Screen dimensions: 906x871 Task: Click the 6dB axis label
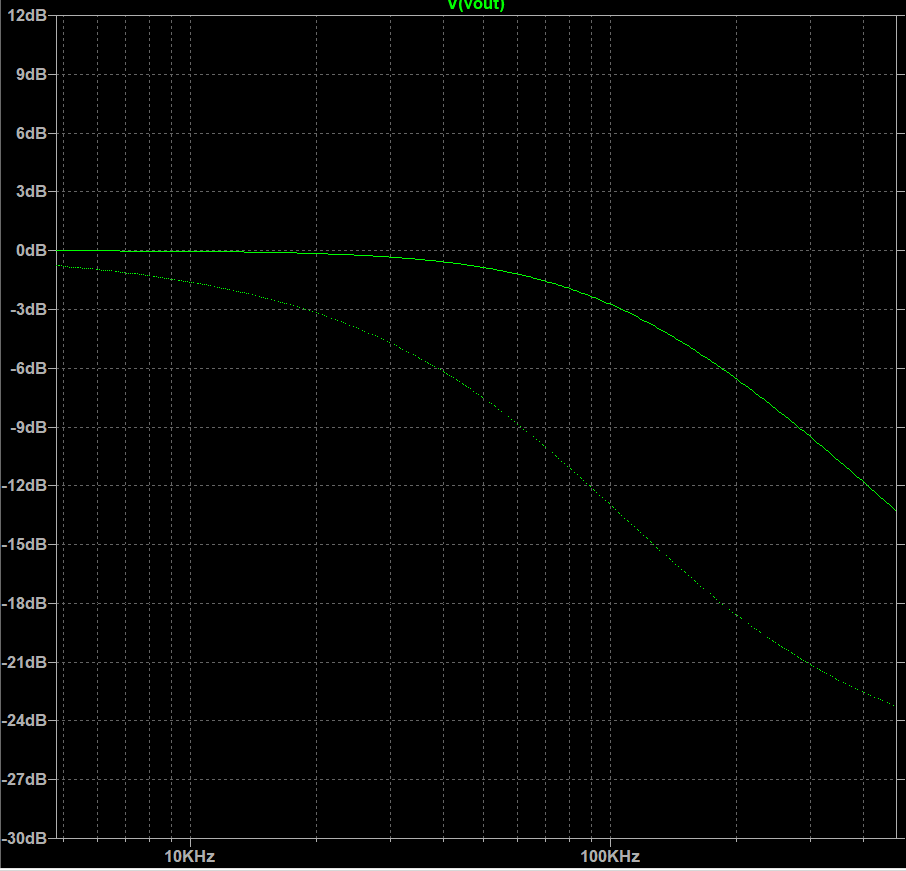(x=31, y=133)
